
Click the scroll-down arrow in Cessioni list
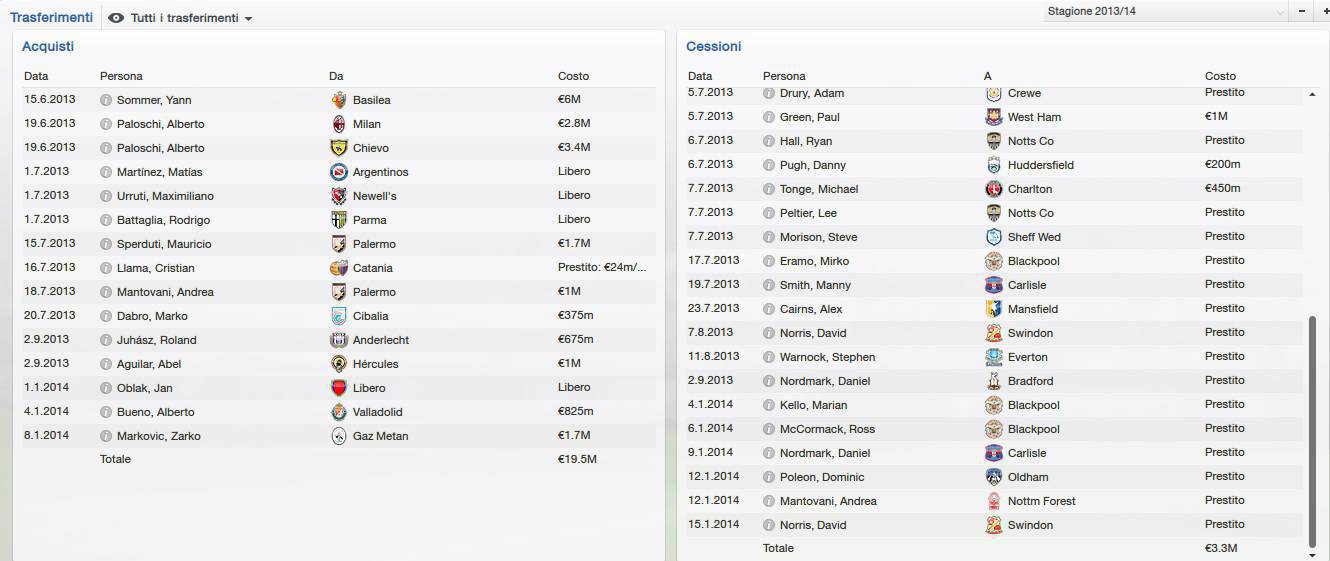click(1312, 554)
